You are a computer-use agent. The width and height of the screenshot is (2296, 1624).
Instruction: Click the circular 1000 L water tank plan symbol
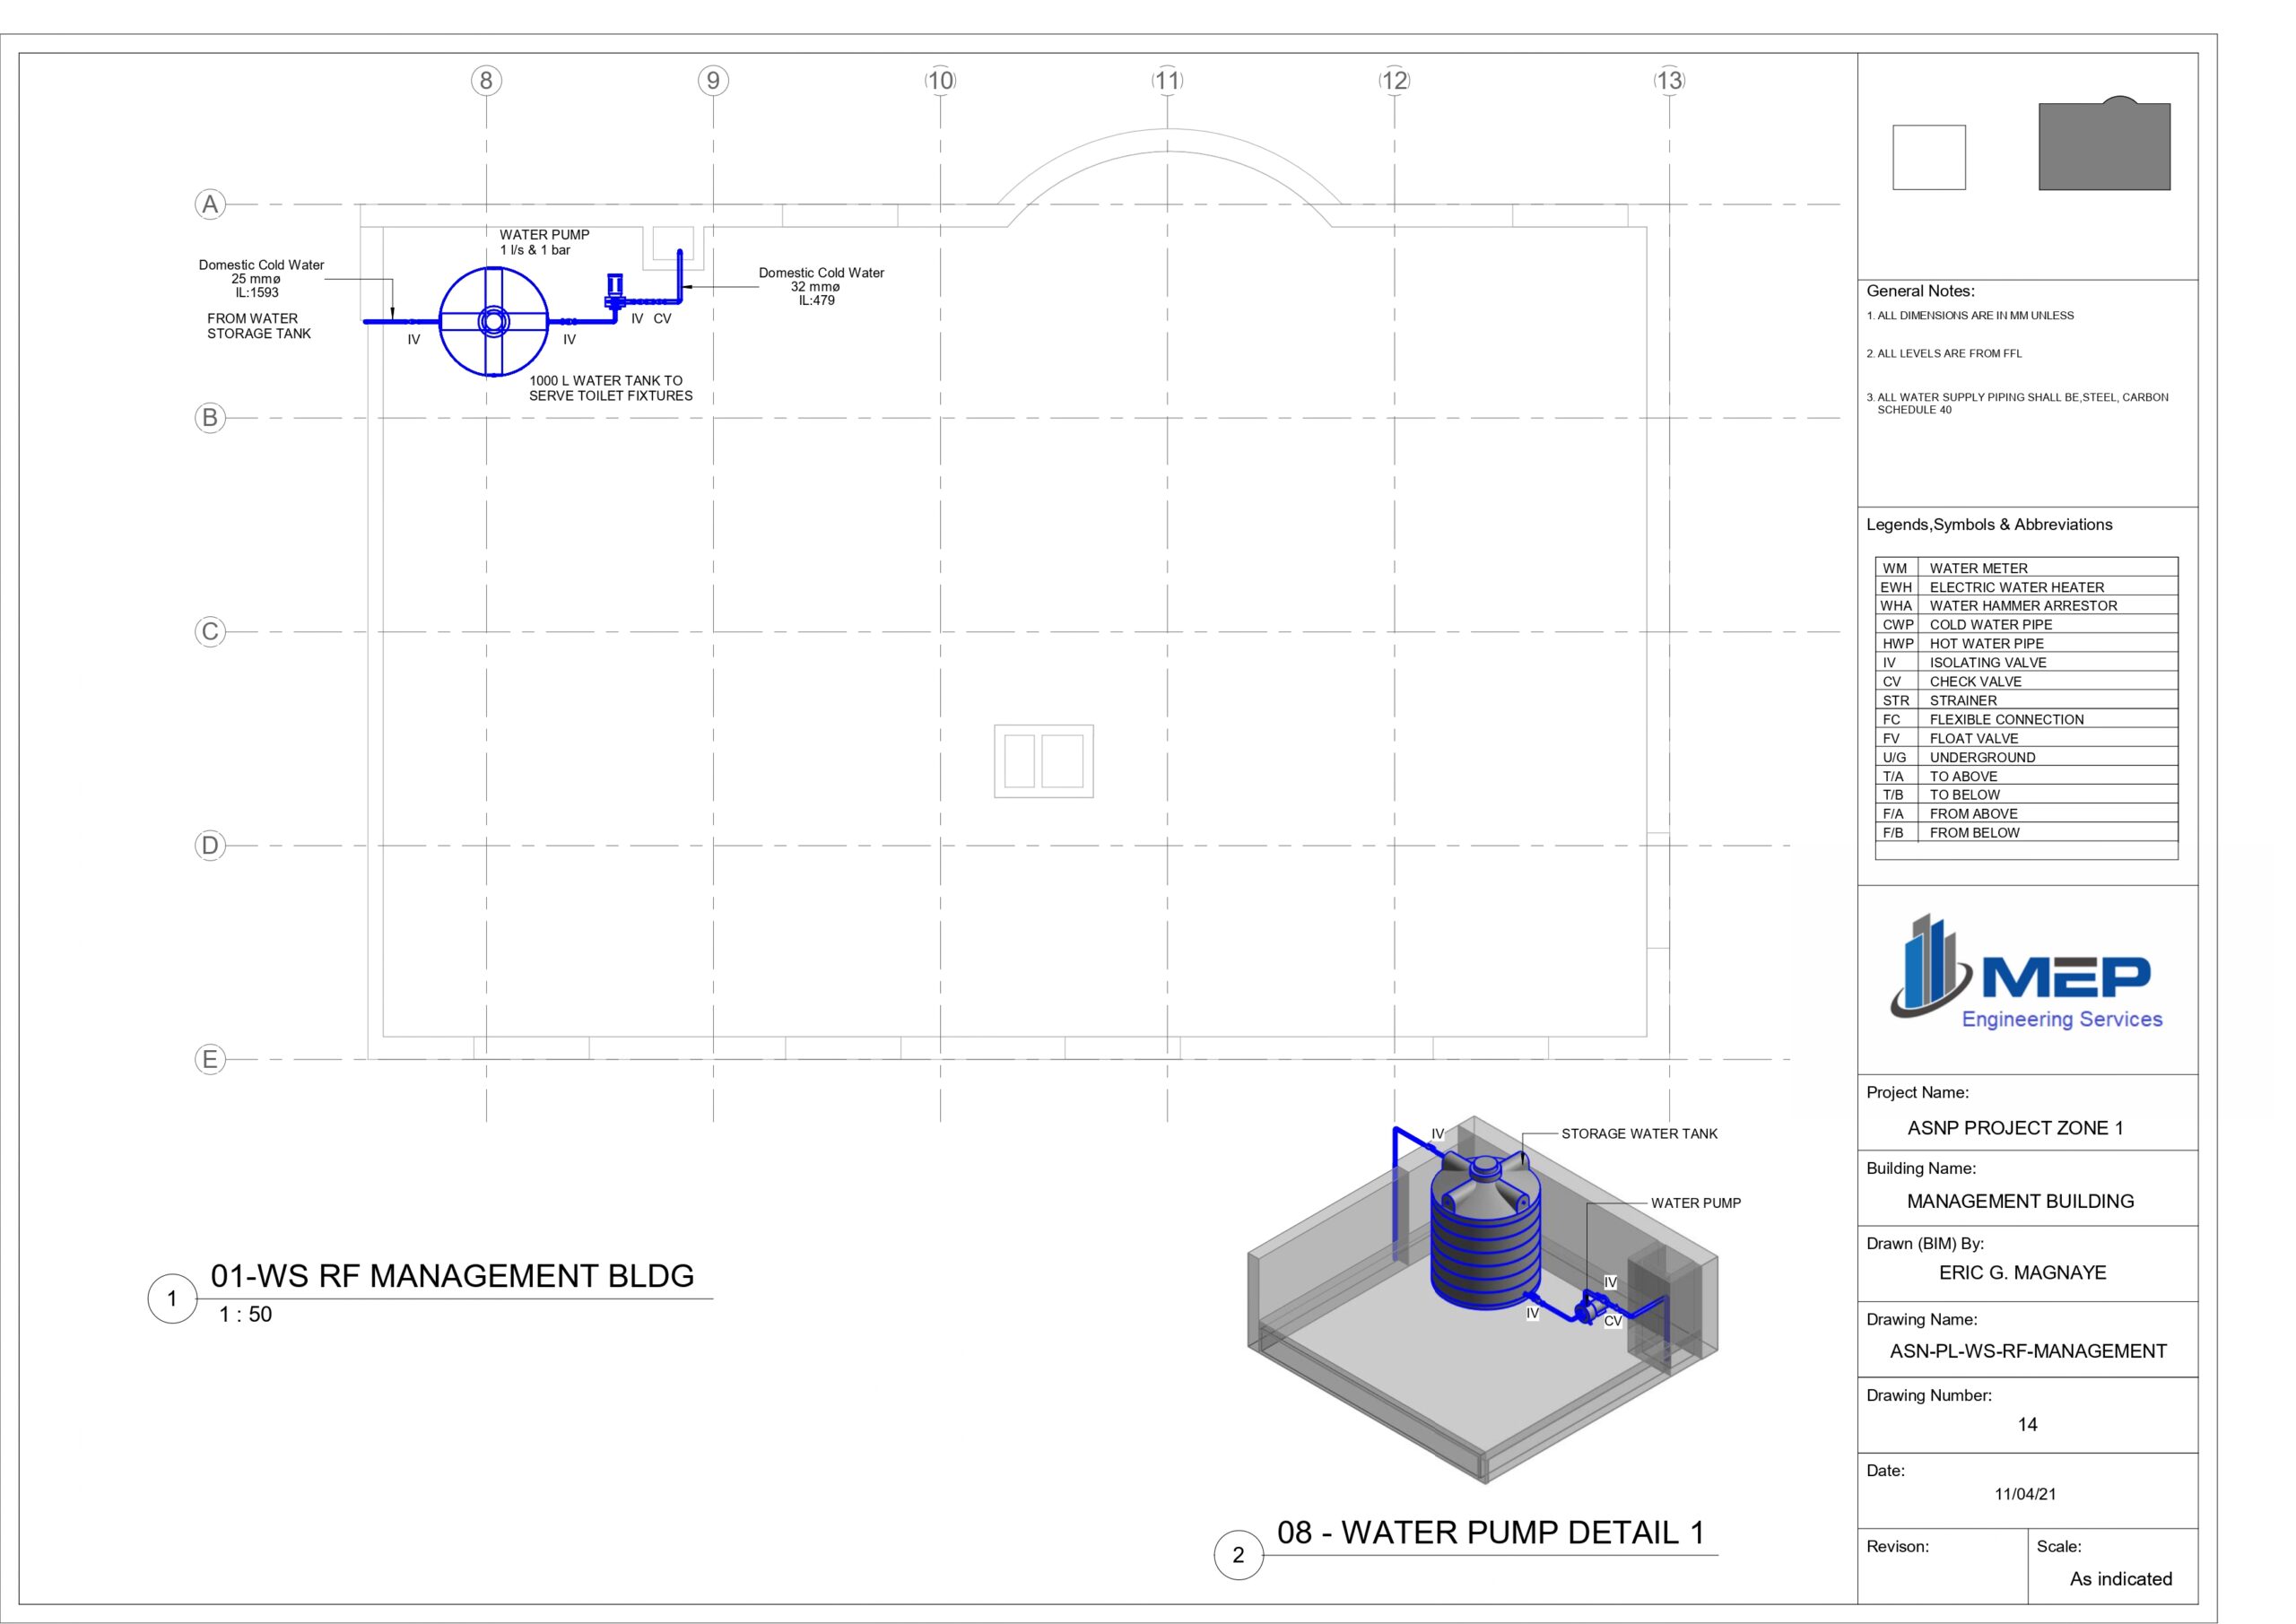[493, 321]
